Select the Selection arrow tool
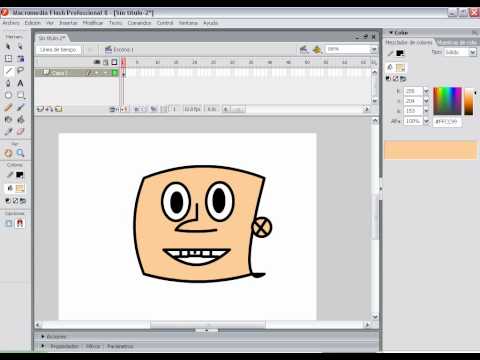Image resolution: width=480 pixels, height=360 pixels. (x=8, y=47)
